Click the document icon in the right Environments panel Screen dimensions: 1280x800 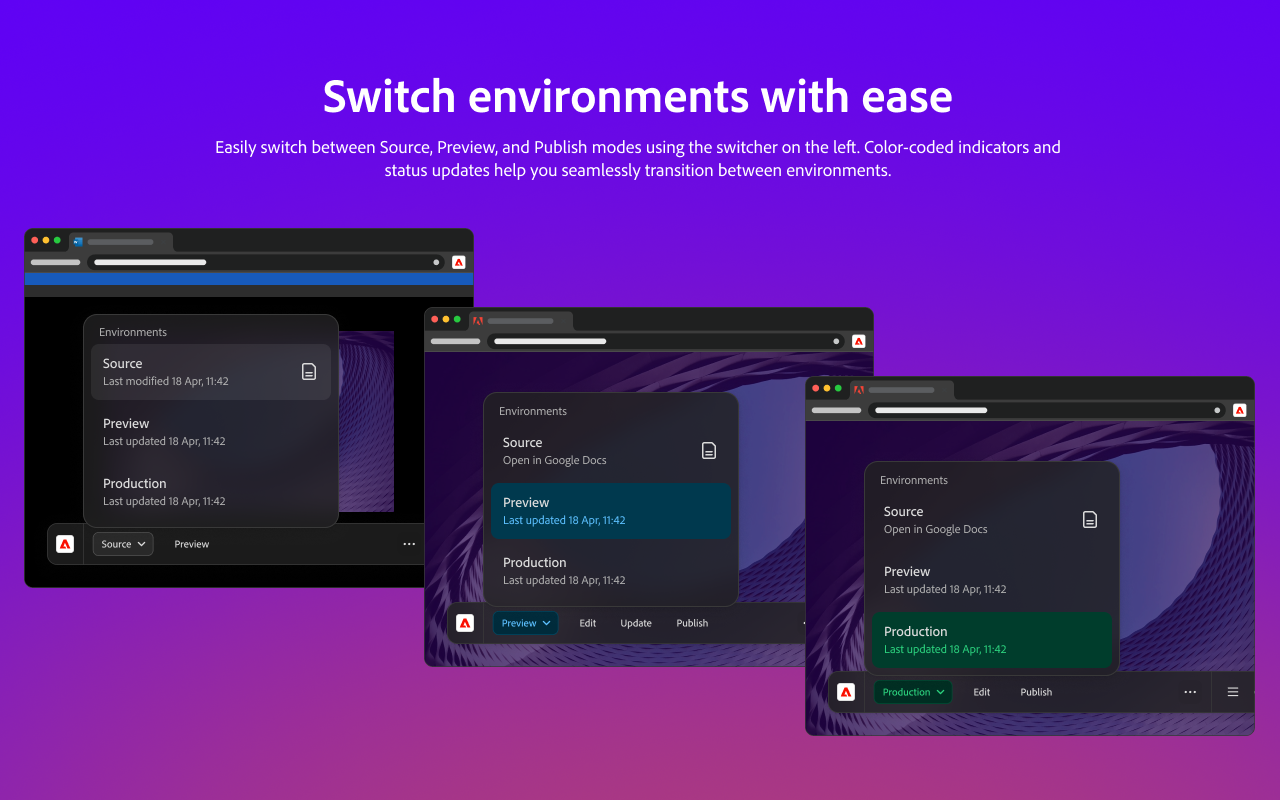[1090, 520]
